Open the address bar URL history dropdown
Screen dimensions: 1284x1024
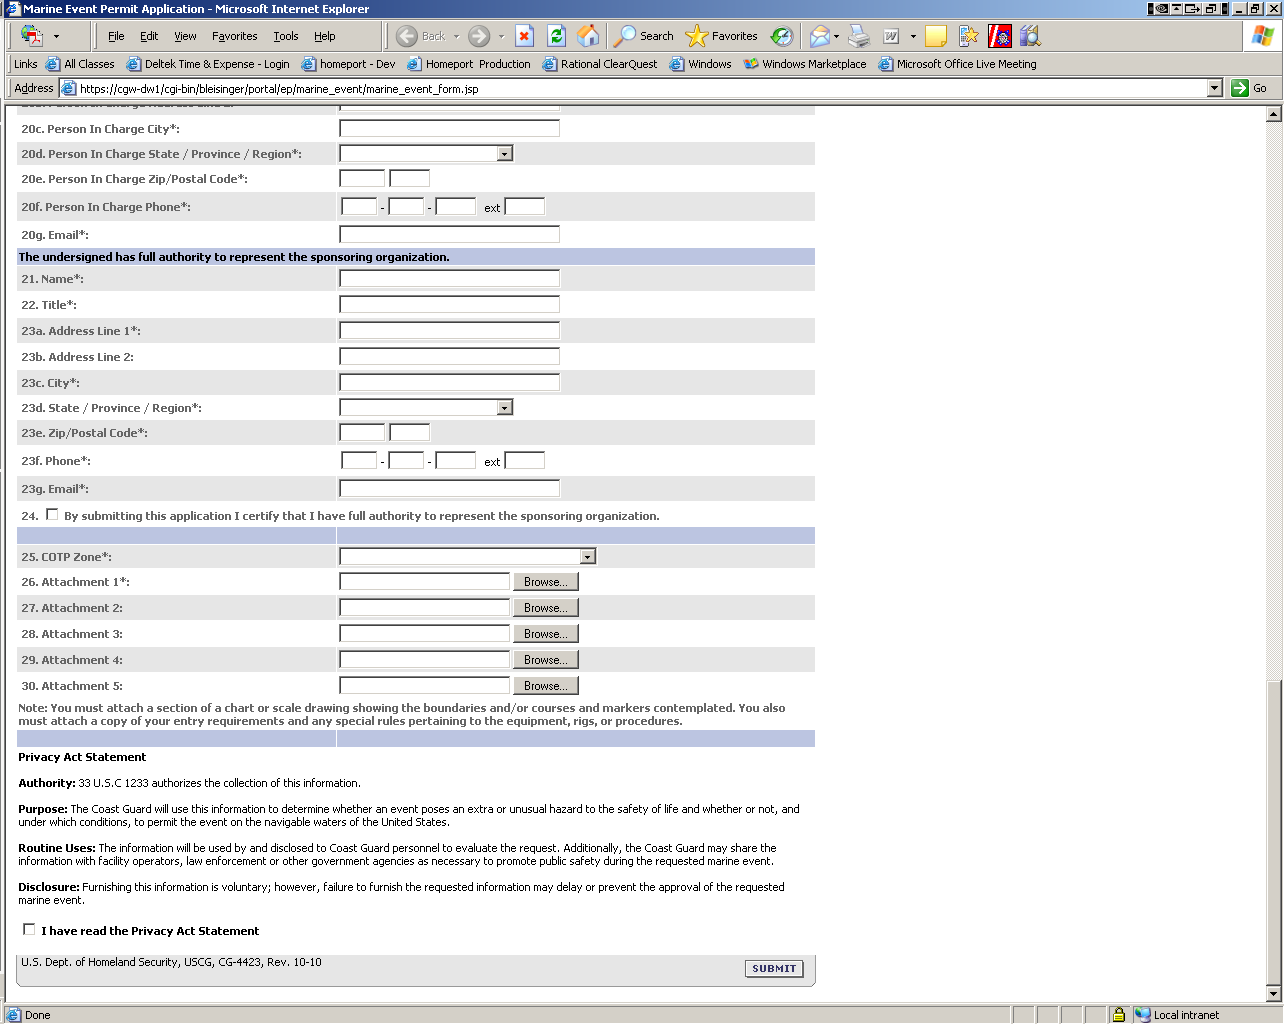pos(1214,88)
